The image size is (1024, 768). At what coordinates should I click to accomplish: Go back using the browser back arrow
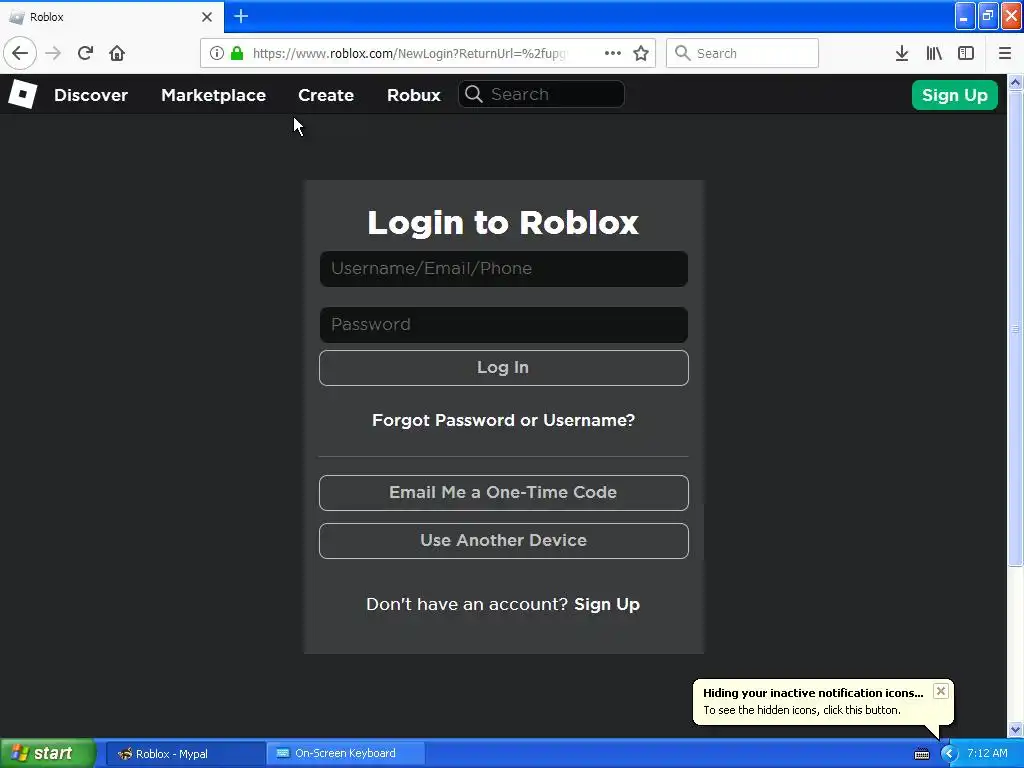pos(20,53)
